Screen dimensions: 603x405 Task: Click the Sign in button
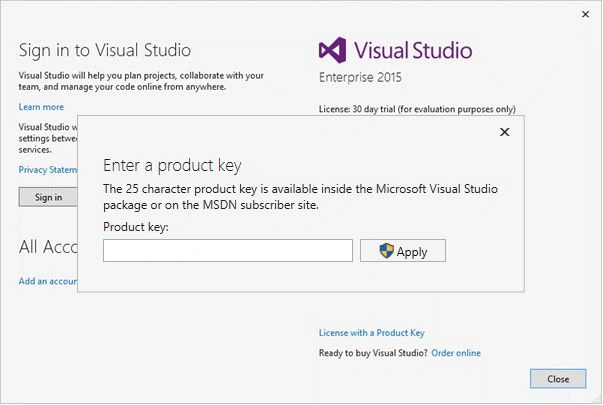(48, 197)
